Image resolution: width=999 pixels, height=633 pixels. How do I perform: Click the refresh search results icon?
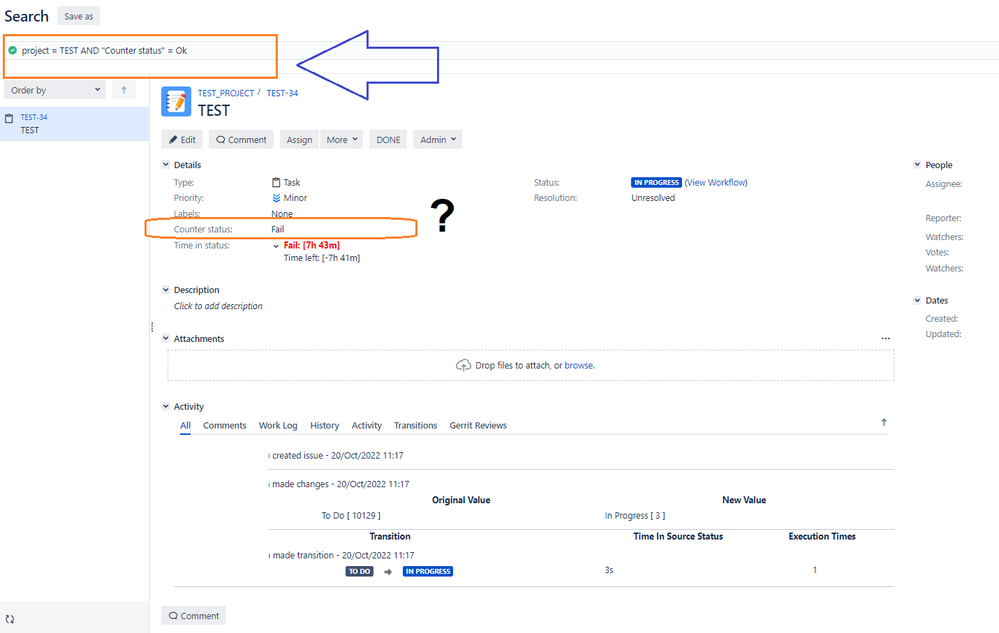tap(10, 619)
